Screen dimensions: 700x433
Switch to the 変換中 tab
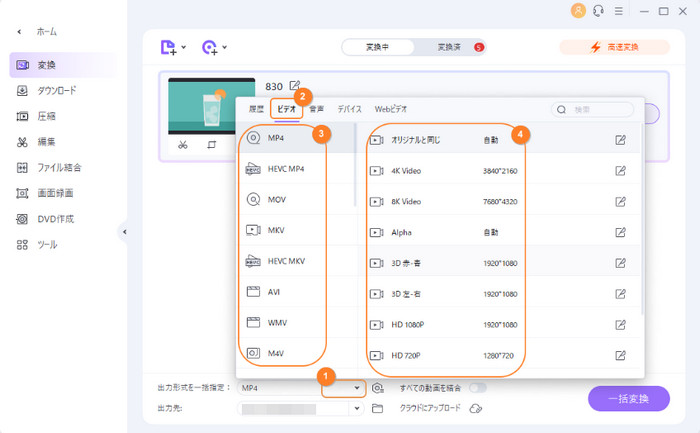click(378, 47)
